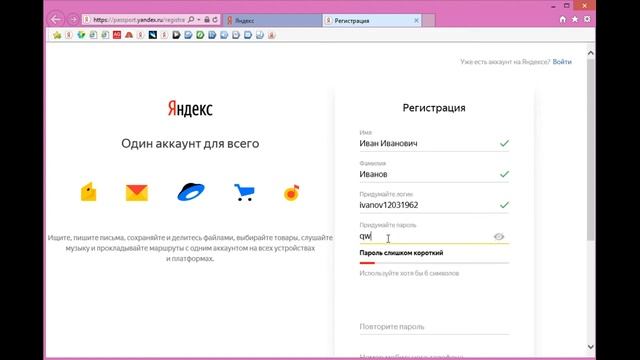Click the padlock security icon in address bar
Image resolution: width=640 pixels, height=360 pixels.
[x=207, y=20]
